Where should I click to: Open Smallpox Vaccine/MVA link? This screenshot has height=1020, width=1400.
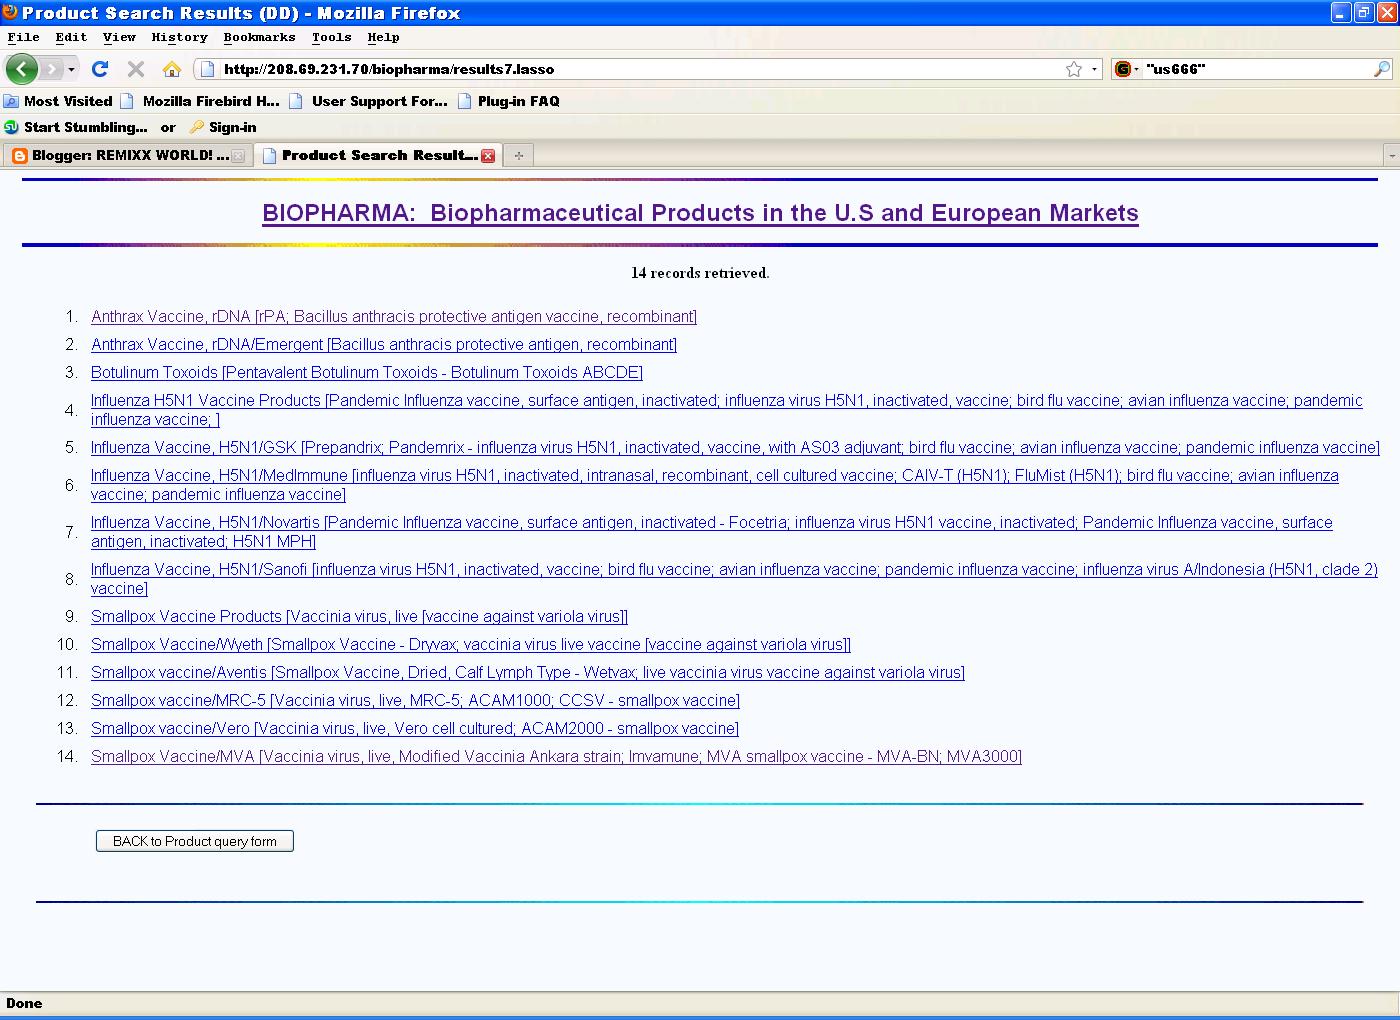coord(556,756)
